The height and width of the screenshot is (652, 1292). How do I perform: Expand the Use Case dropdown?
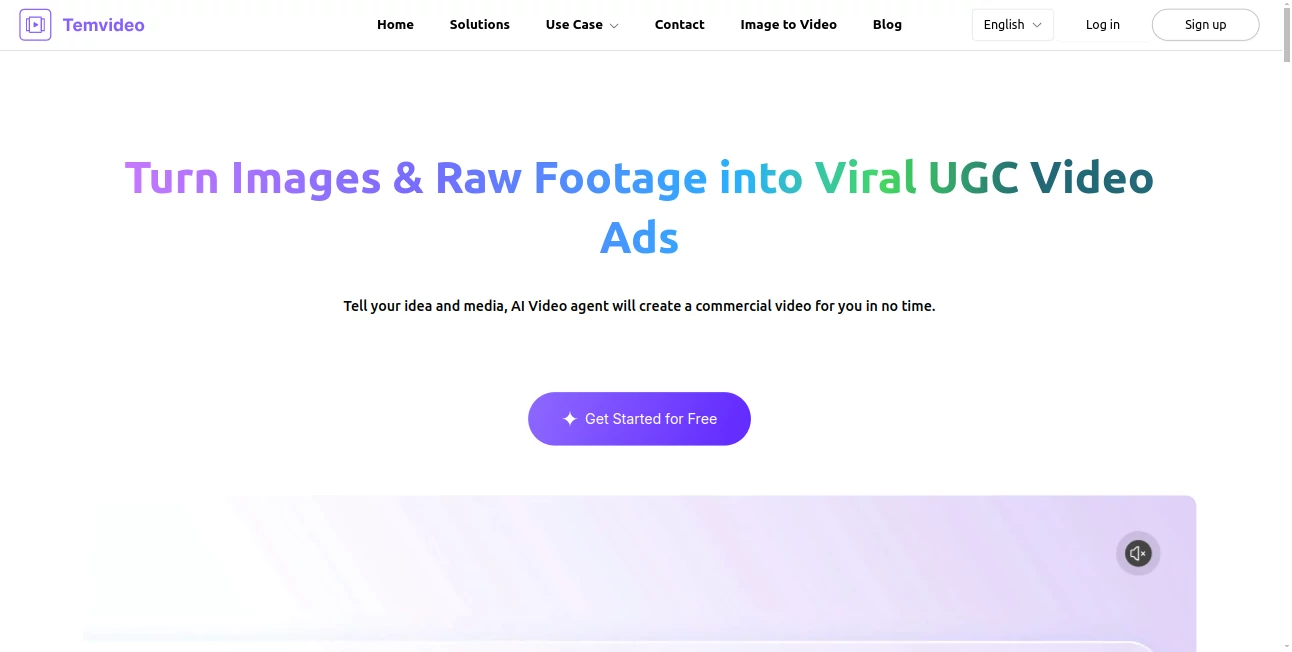click(x=582, y=25)
